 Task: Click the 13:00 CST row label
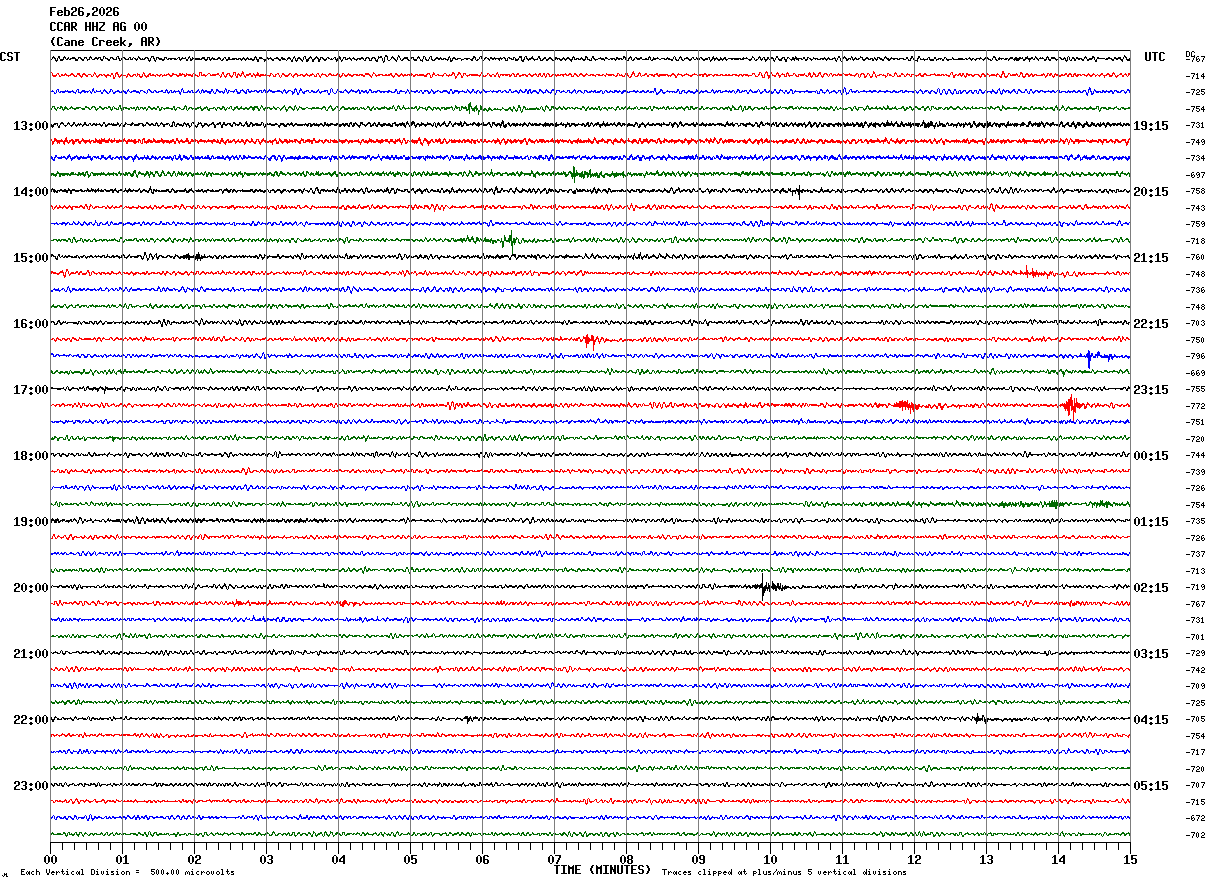point(30,125)
